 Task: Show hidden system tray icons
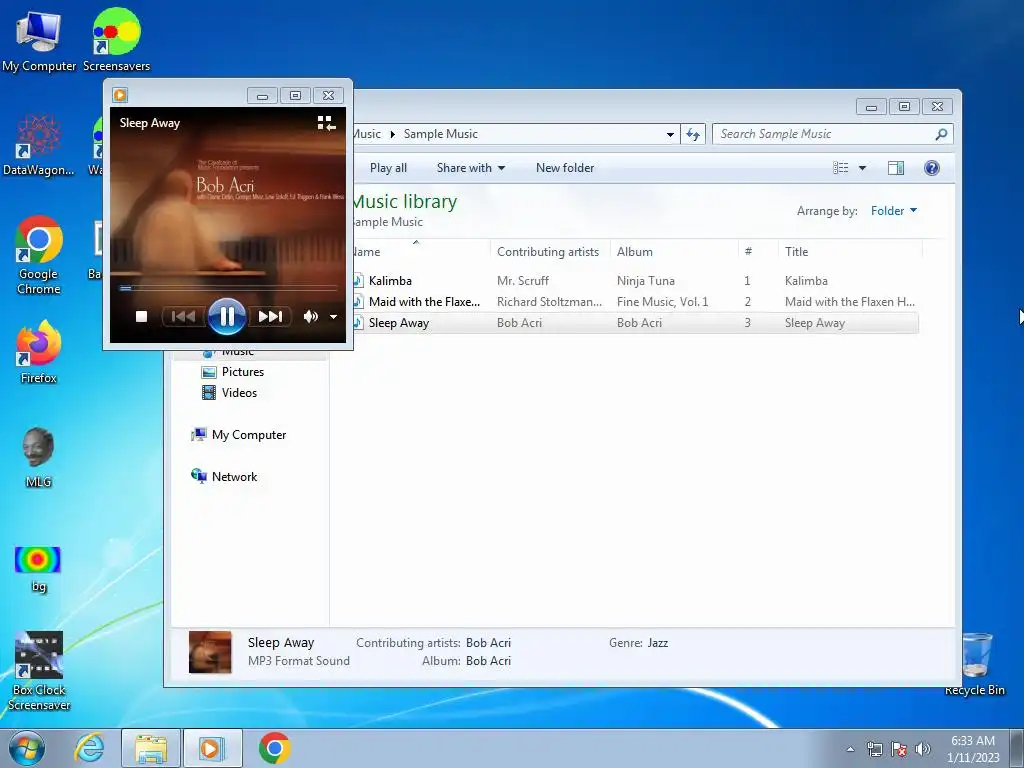point(850,750)
